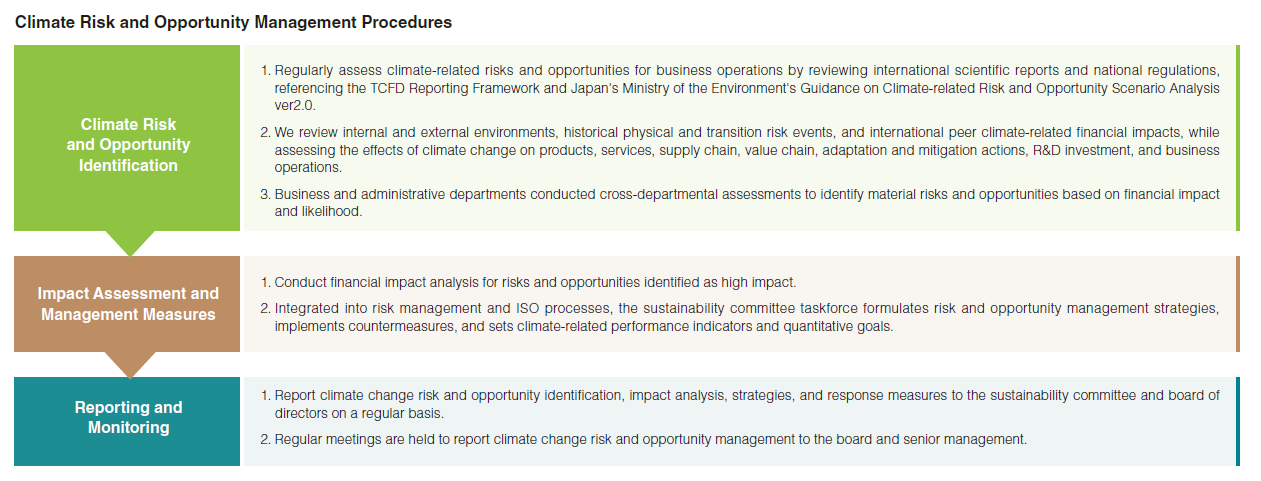The image size is (1261, 481).
Task: Click the green accent bar at right edge
Action: (x=1237, y=138)
